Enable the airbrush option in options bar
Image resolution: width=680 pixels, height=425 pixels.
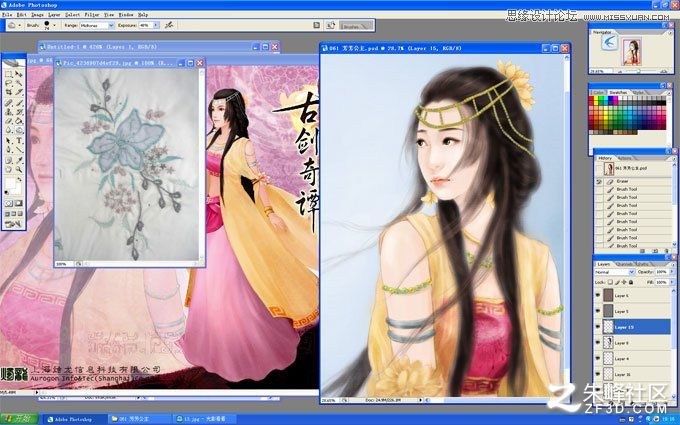169,25
